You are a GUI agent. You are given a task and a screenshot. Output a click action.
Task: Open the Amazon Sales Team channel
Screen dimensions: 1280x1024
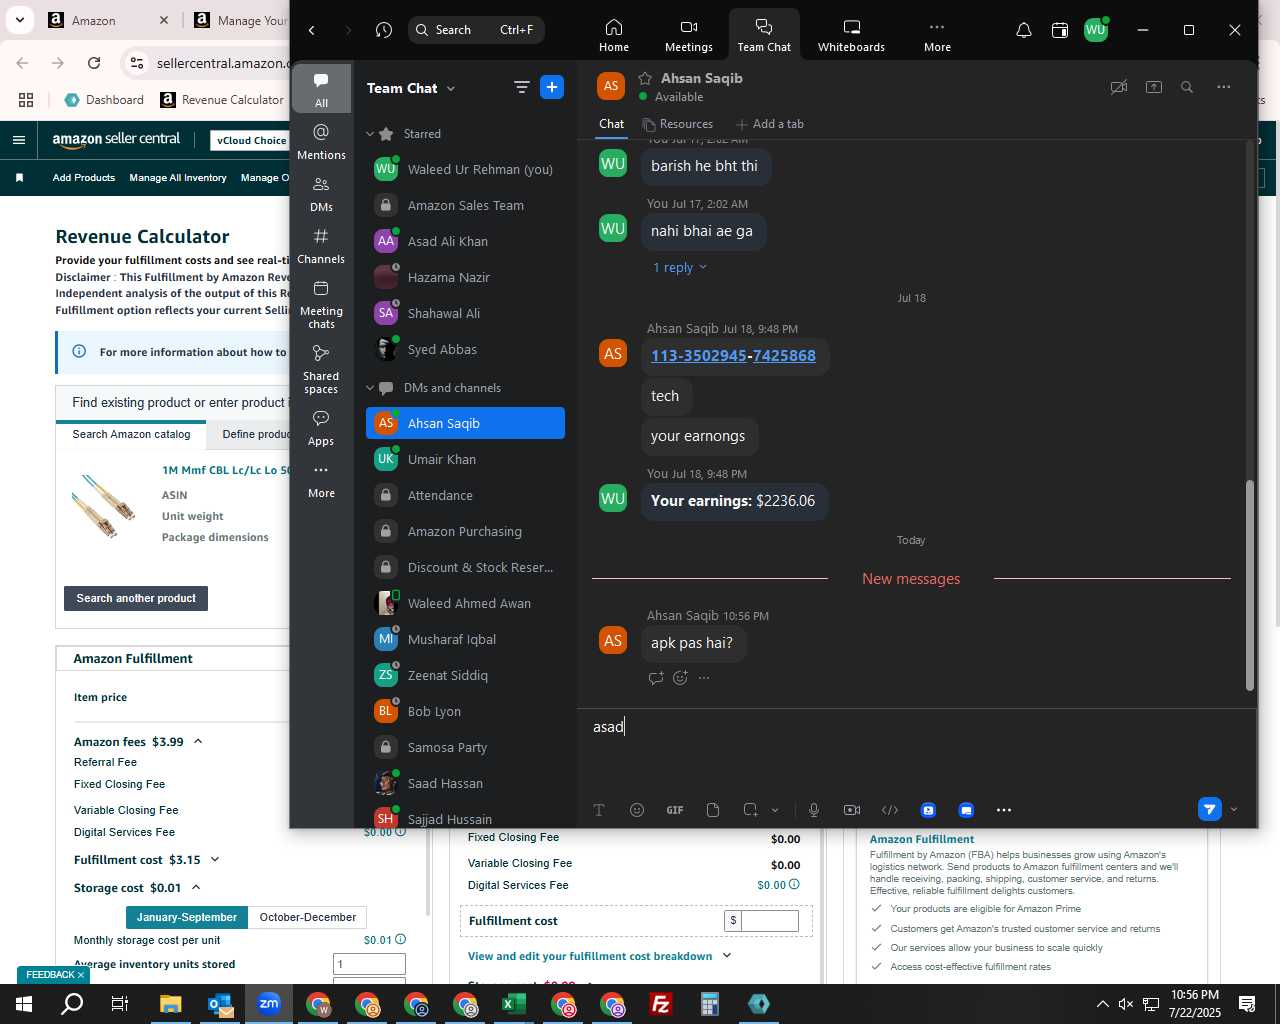[x=465, y=205]
